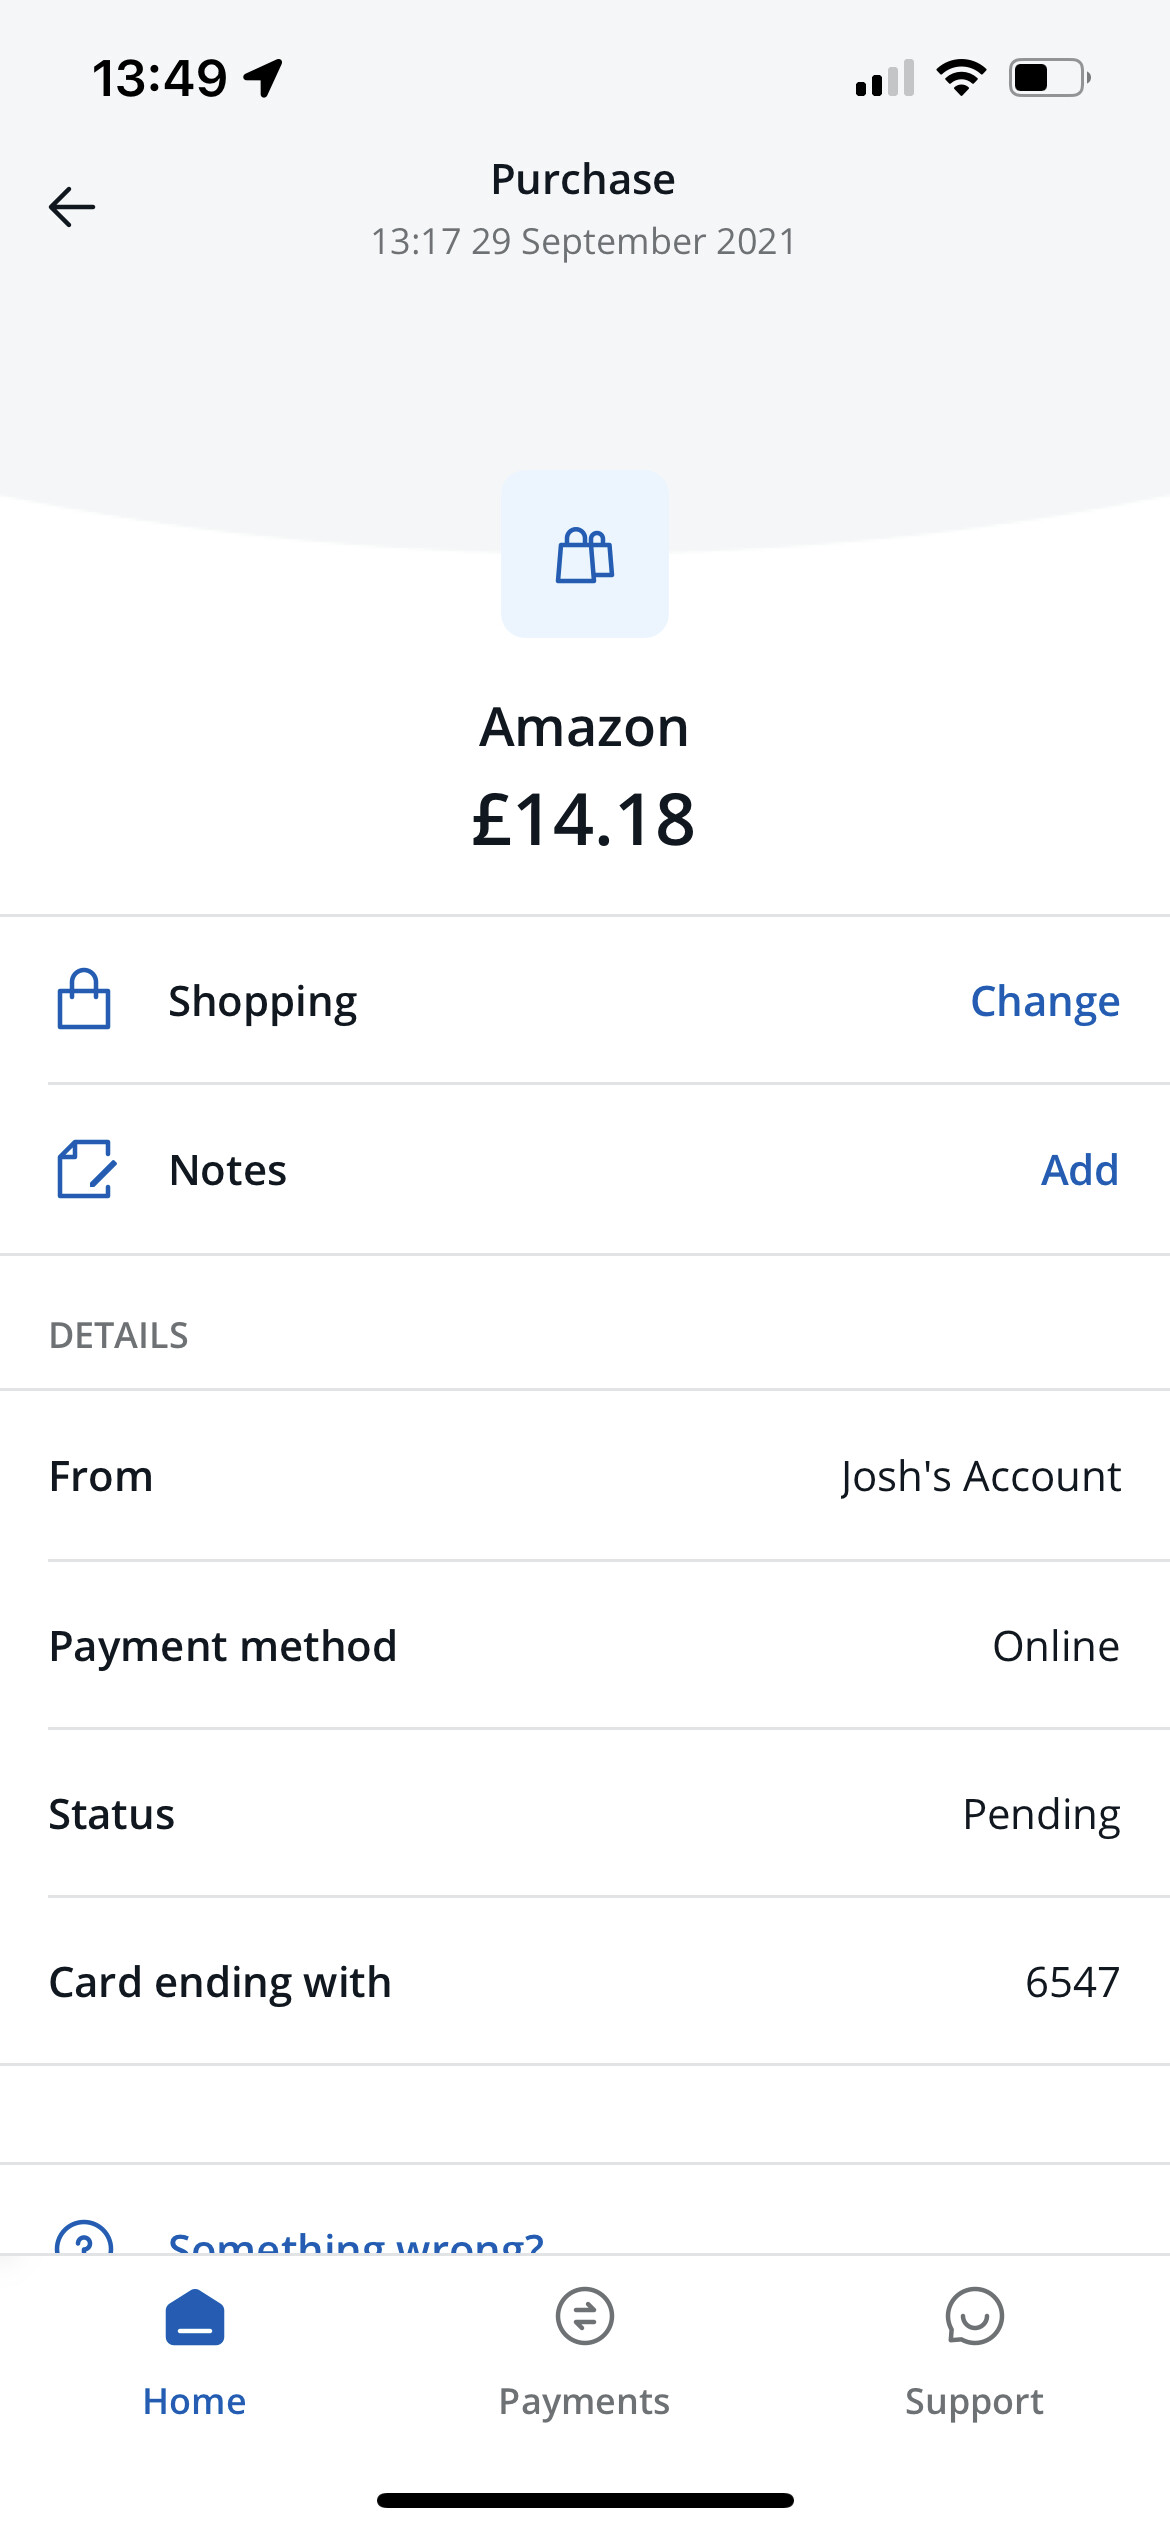This screenshot has width=1170, height=2532.
Task: Change the Shopping category
Action: 1045,1001
